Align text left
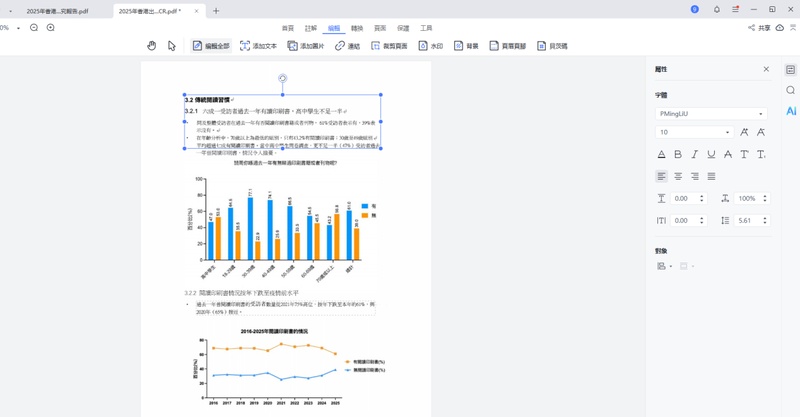 (x=661, y=176)
